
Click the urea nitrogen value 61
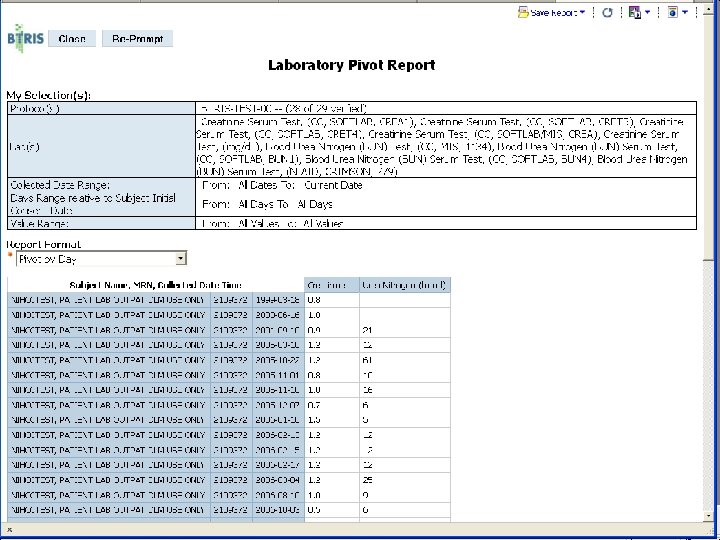coord(367,360)
